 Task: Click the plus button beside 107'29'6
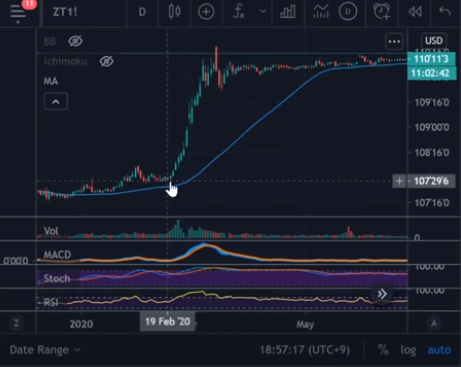(399, 181)
